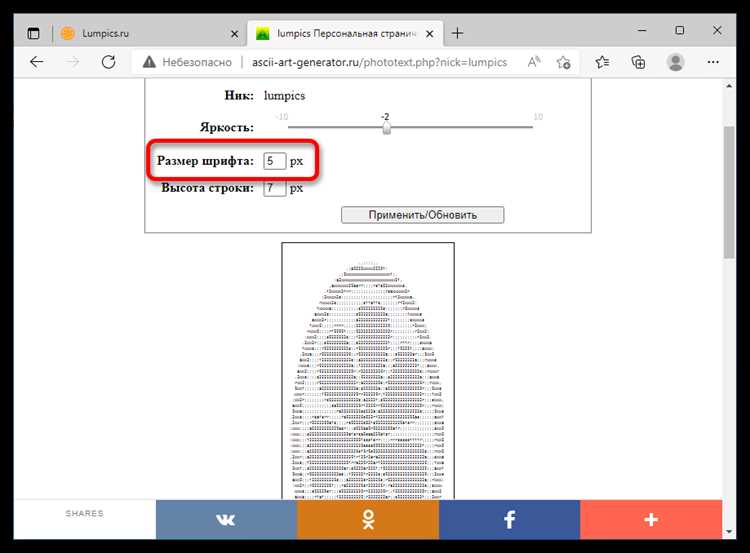Reload the current page
Image resolution: width=750 pixels, height=553 pixels.
pyautogui.click(x=109, y=62)
